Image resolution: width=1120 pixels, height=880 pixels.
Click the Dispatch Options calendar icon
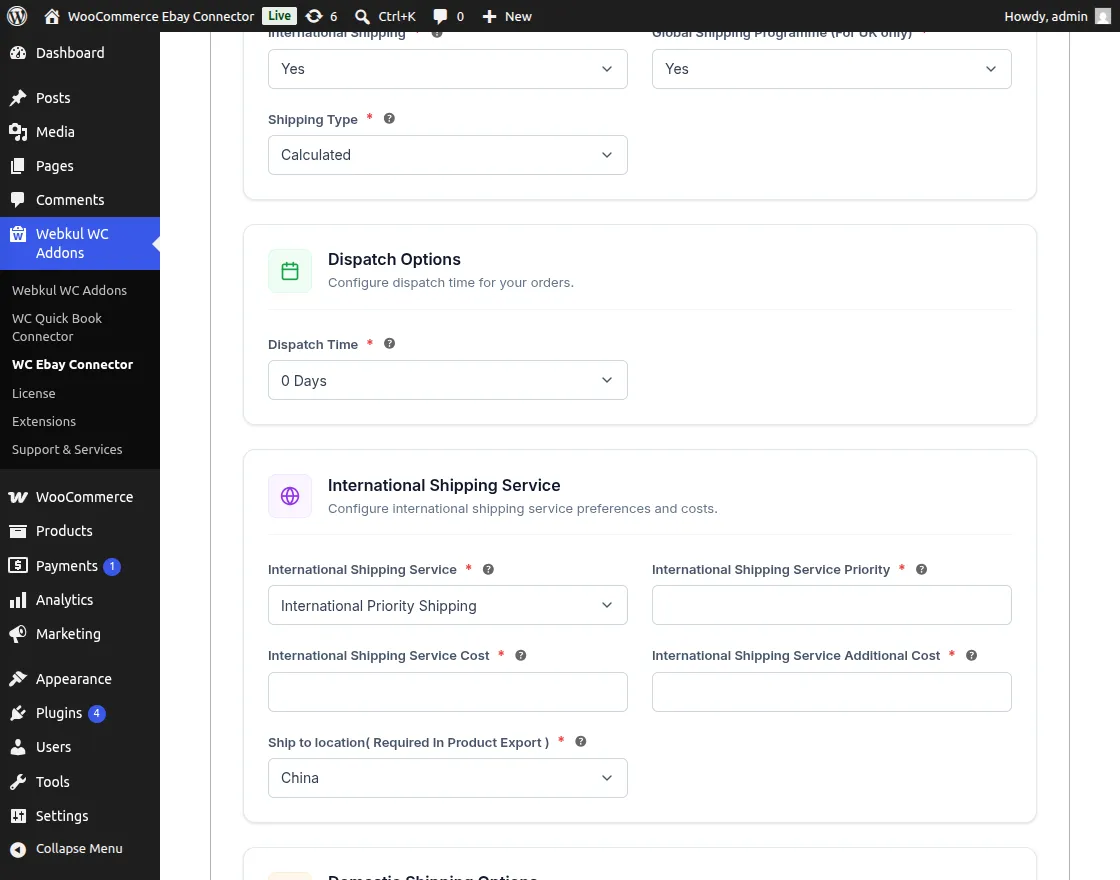pyautogui.click(x=290, y=271)
